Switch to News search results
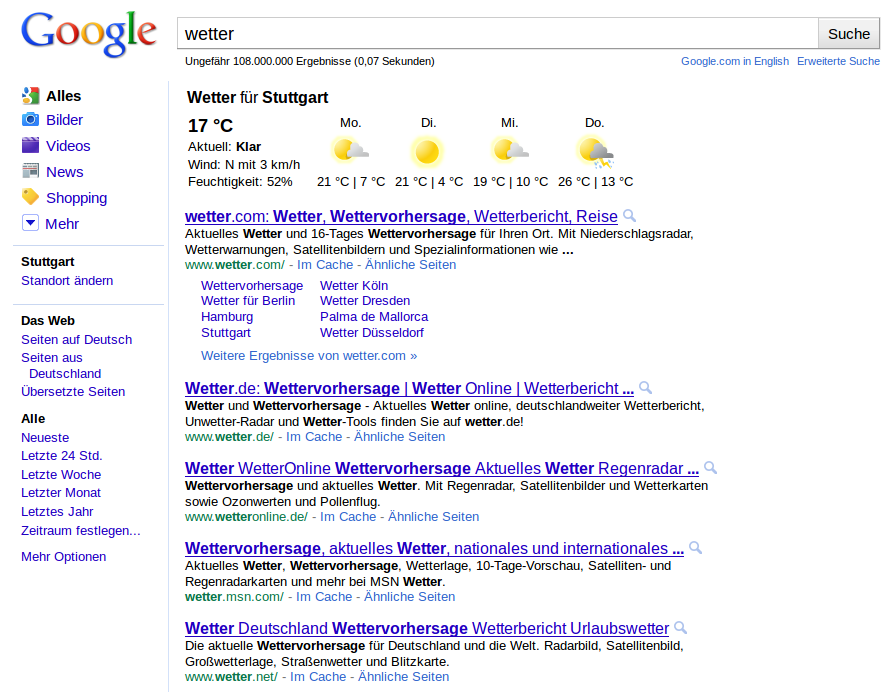888x692 pixels. [65, 172]
